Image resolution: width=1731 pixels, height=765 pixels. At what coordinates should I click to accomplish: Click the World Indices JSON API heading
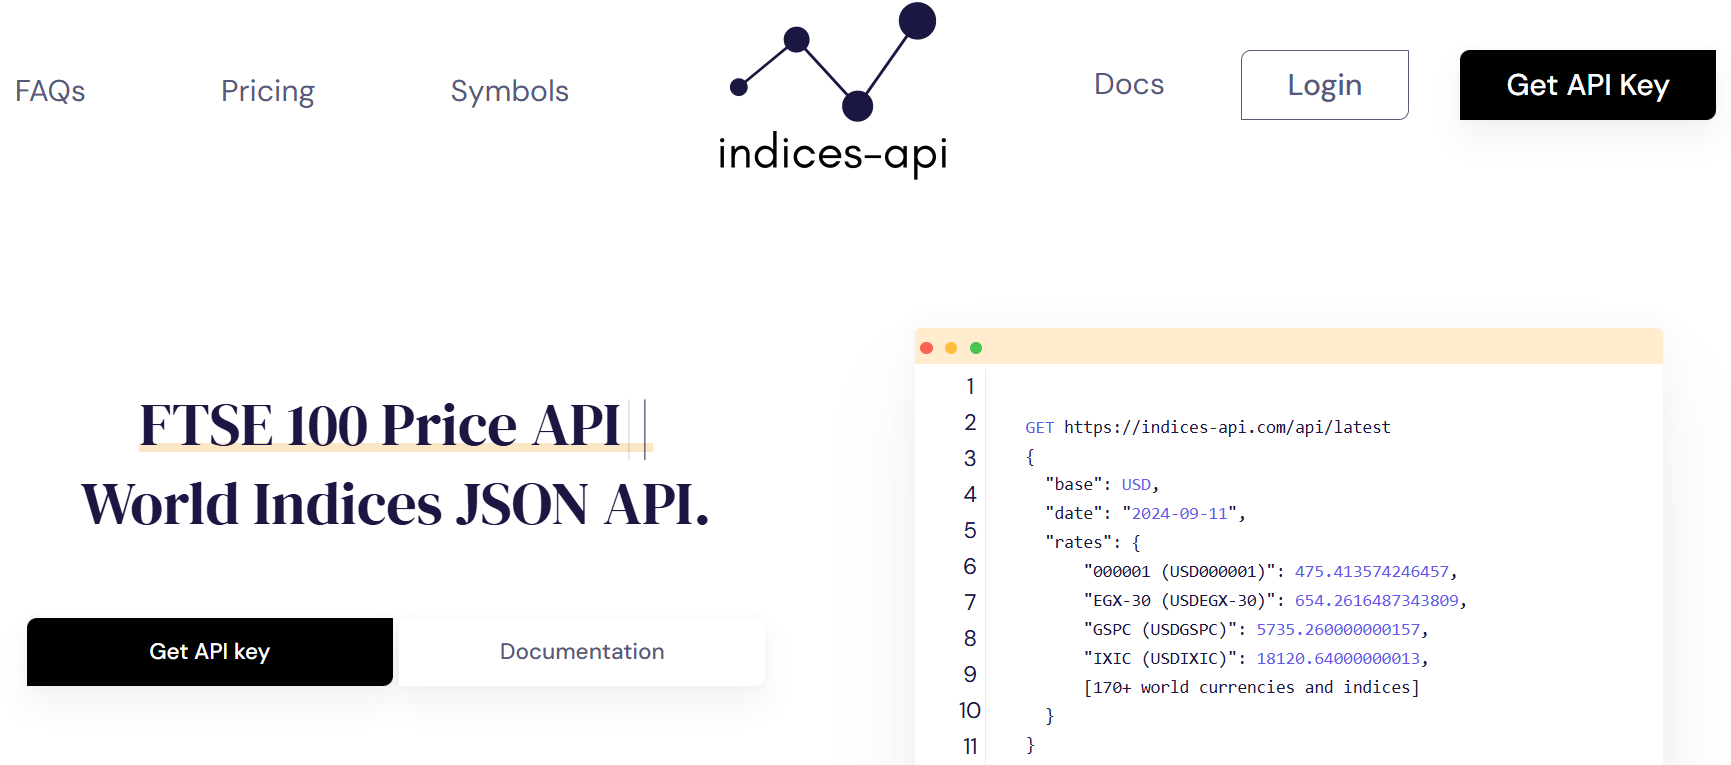396,504
